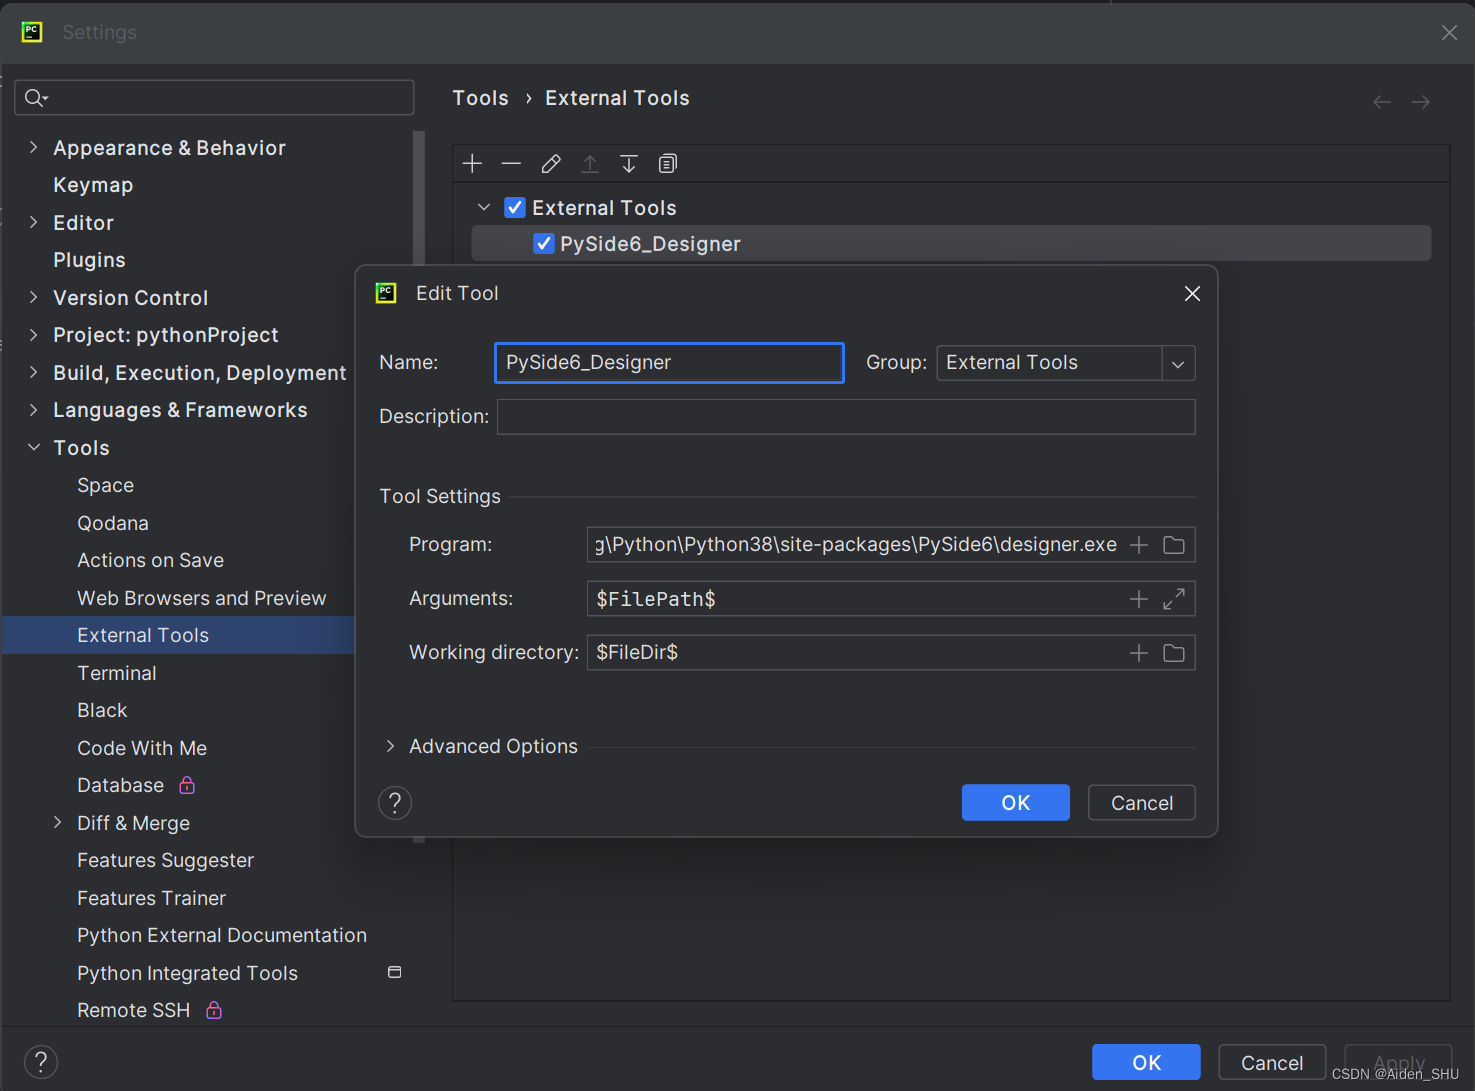1475x1091 pixels.
Task: Navigate back with the left arrow icon
Action: [x=1382, y=102]
